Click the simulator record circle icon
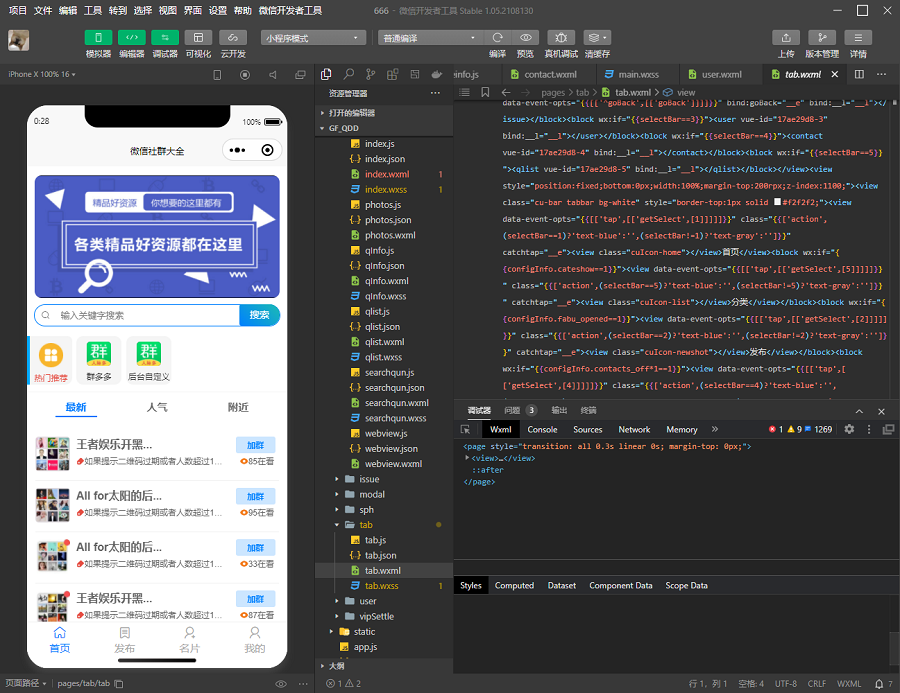Viewport: 900px width, 693px height. (245, 75)
